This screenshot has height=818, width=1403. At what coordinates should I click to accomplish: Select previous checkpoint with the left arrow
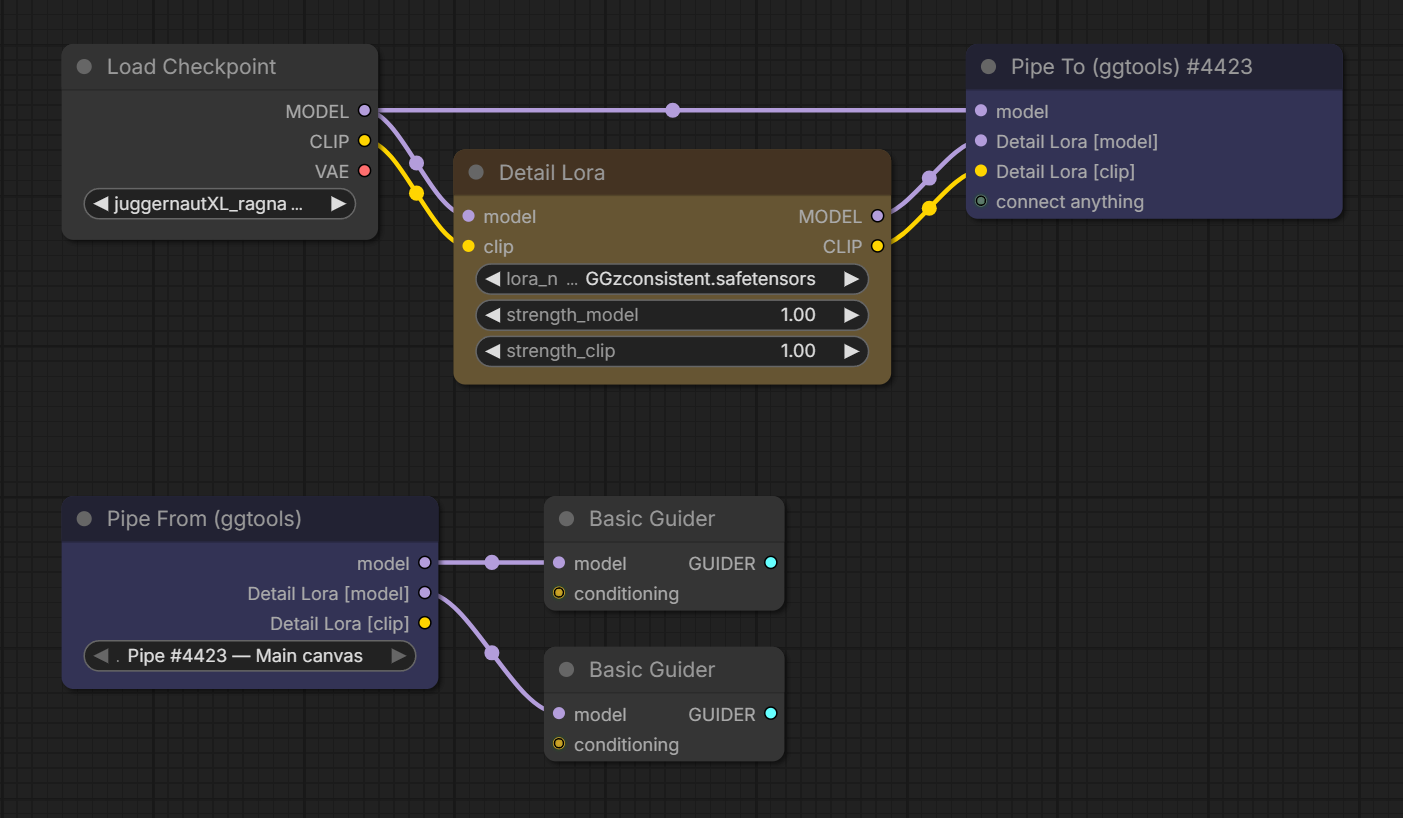(x=101, y=204)
